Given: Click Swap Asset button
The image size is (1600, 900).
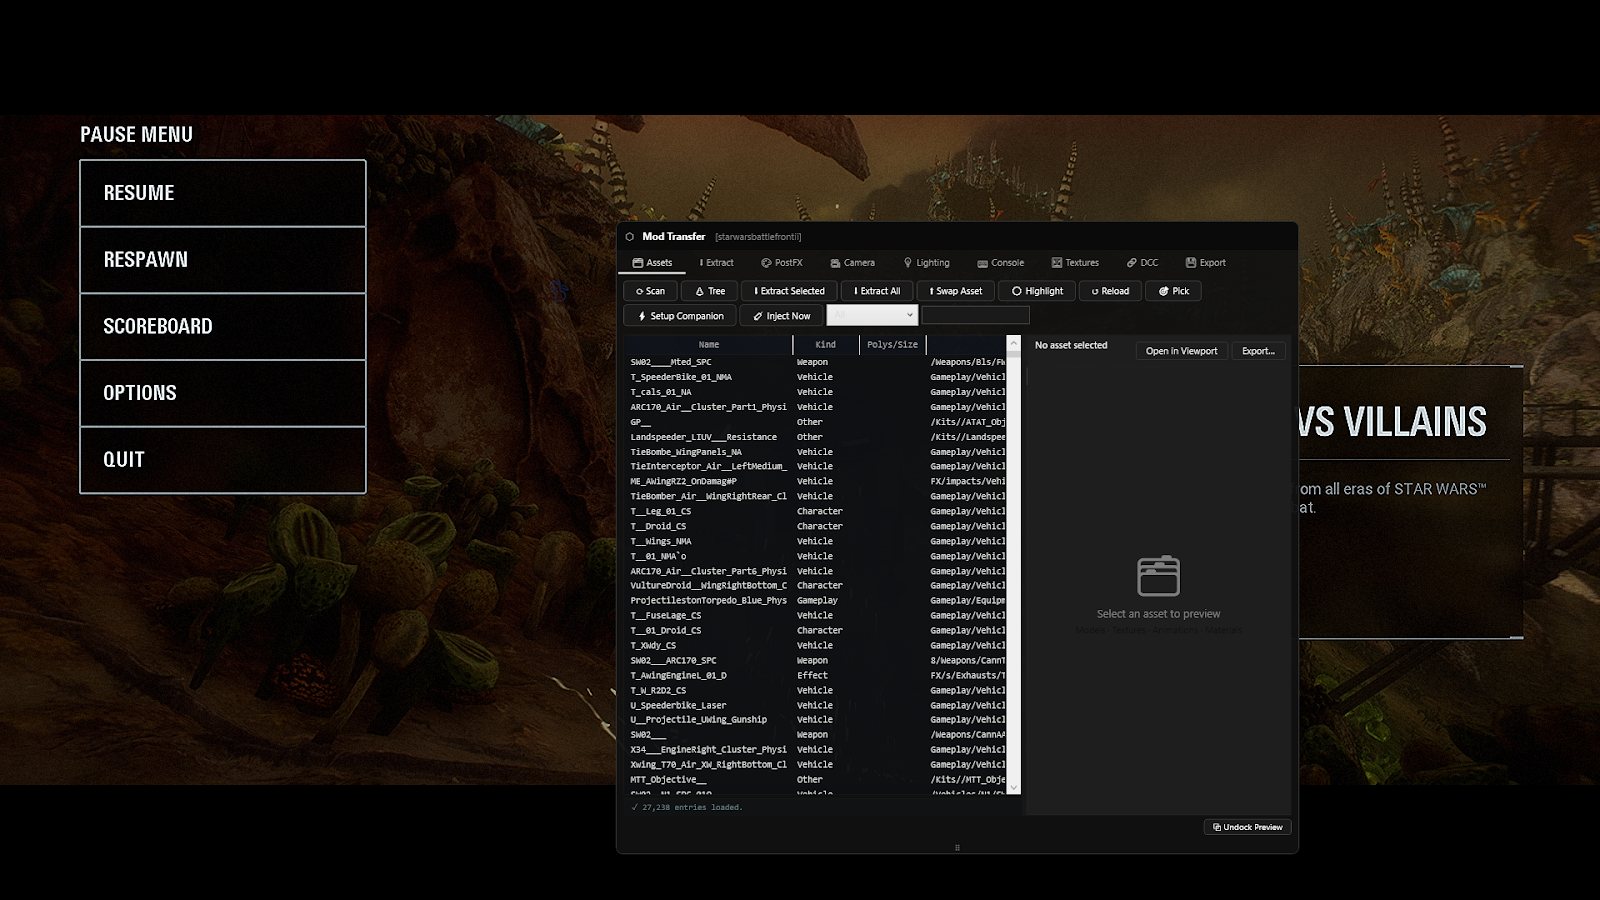Looking at the screenshot, I should click(x=955, y=291).
